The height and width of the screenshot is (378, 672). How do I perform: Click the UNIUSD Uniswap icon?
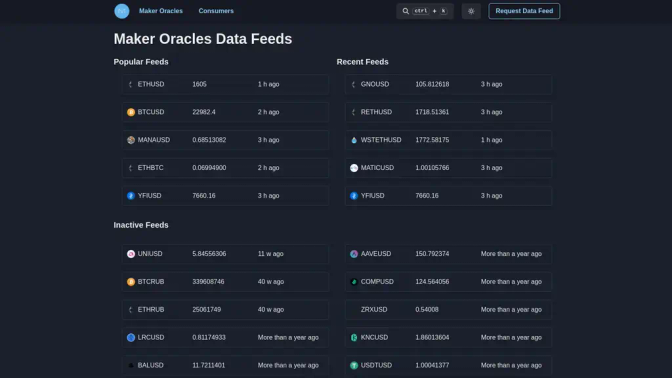(x=131, y=254)
